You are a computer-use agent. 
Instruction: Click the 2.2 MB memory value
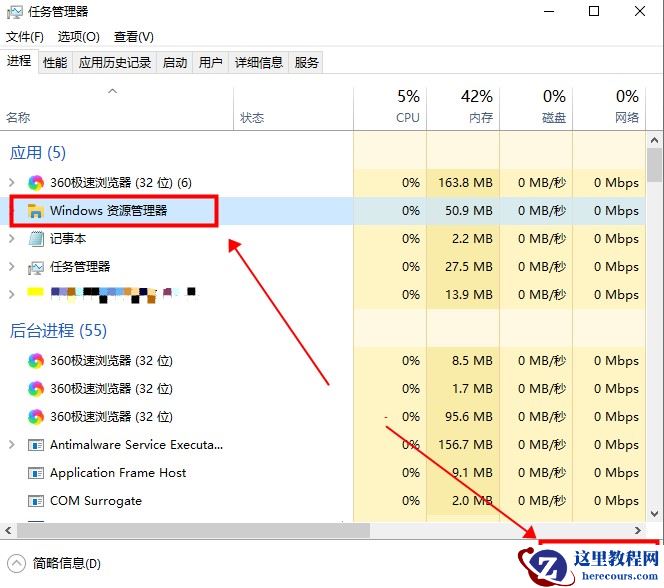472,239
